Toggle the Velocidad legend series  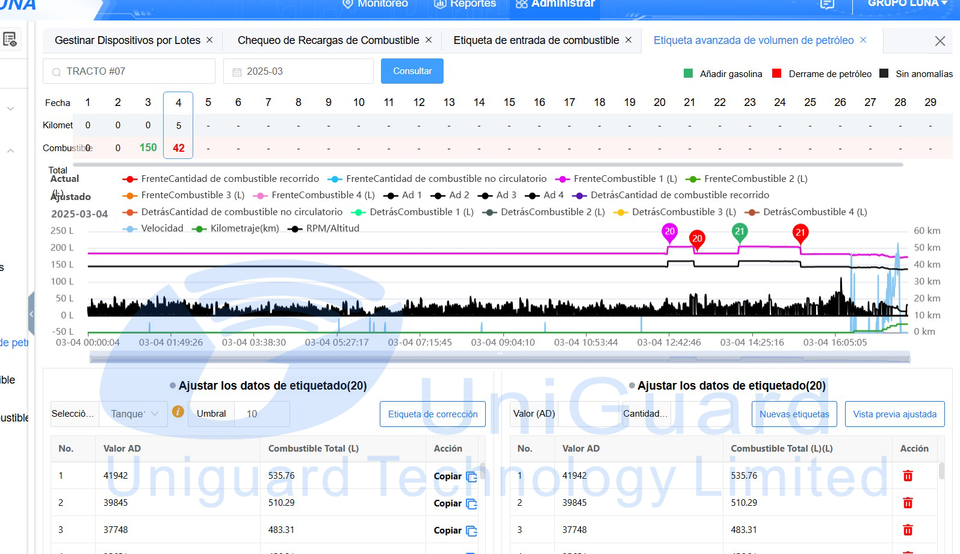pyautogui.click(x=153, y=228)
